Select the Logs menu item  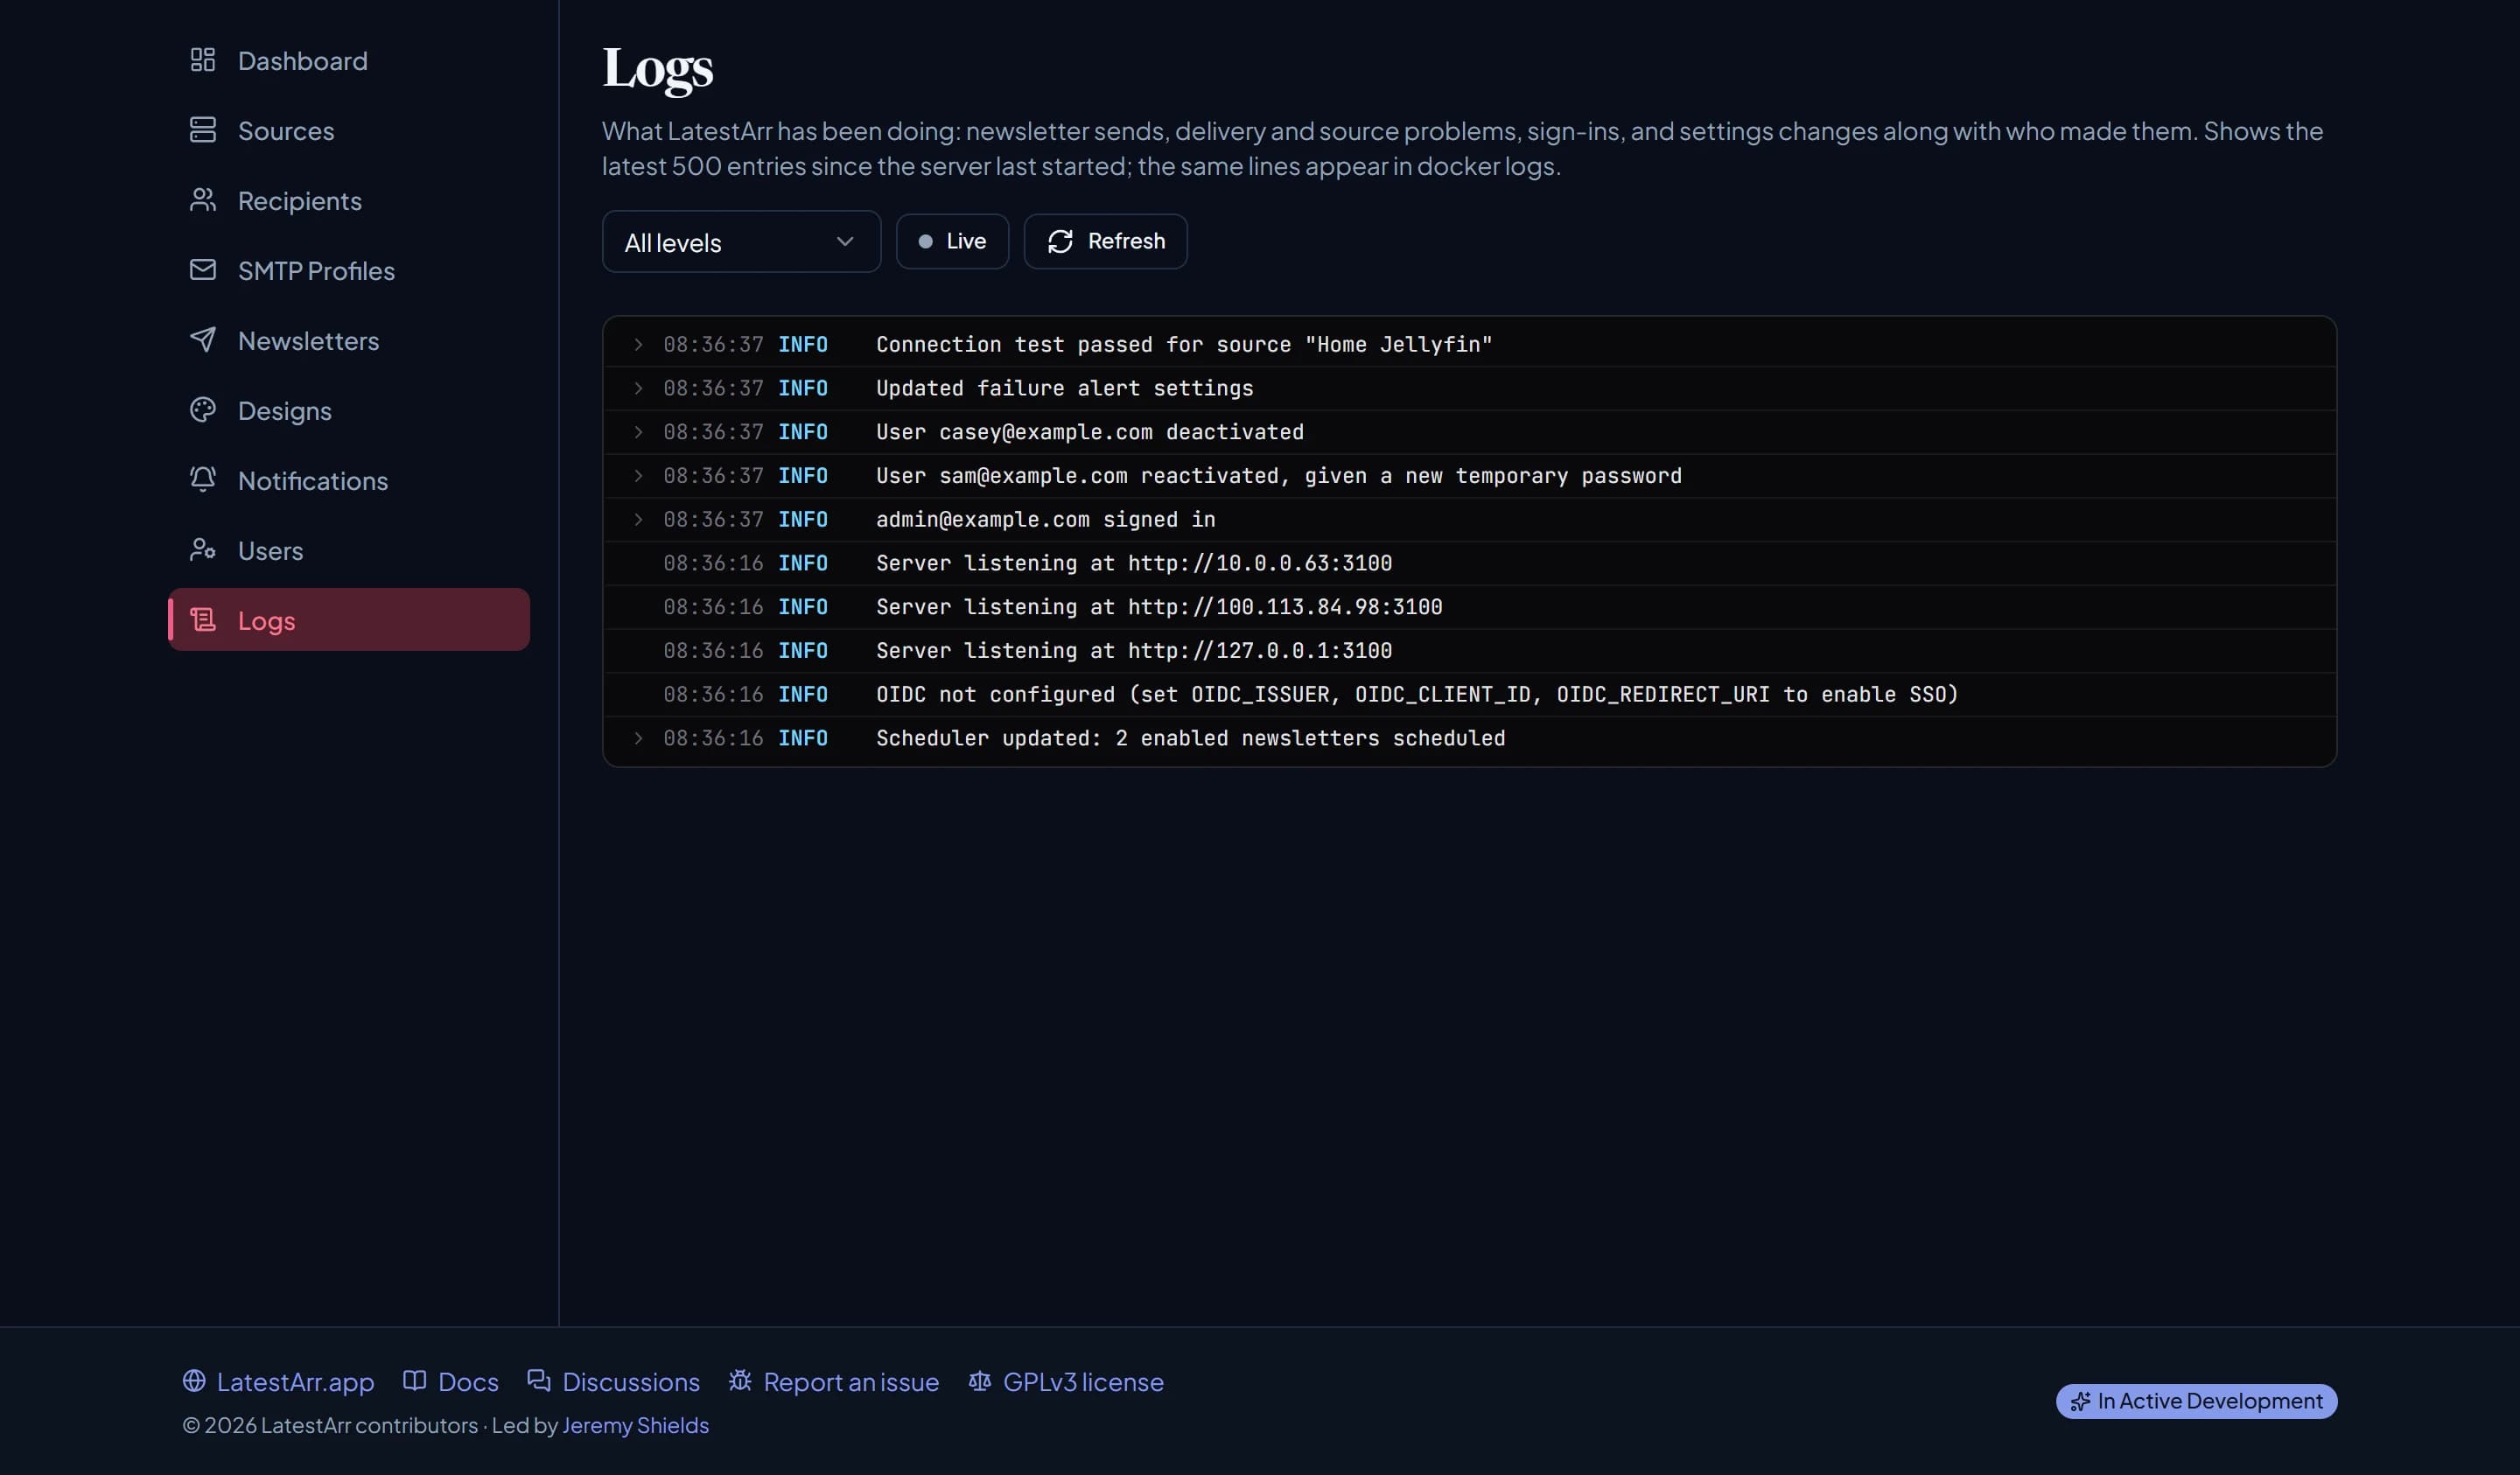pos(349,620)
